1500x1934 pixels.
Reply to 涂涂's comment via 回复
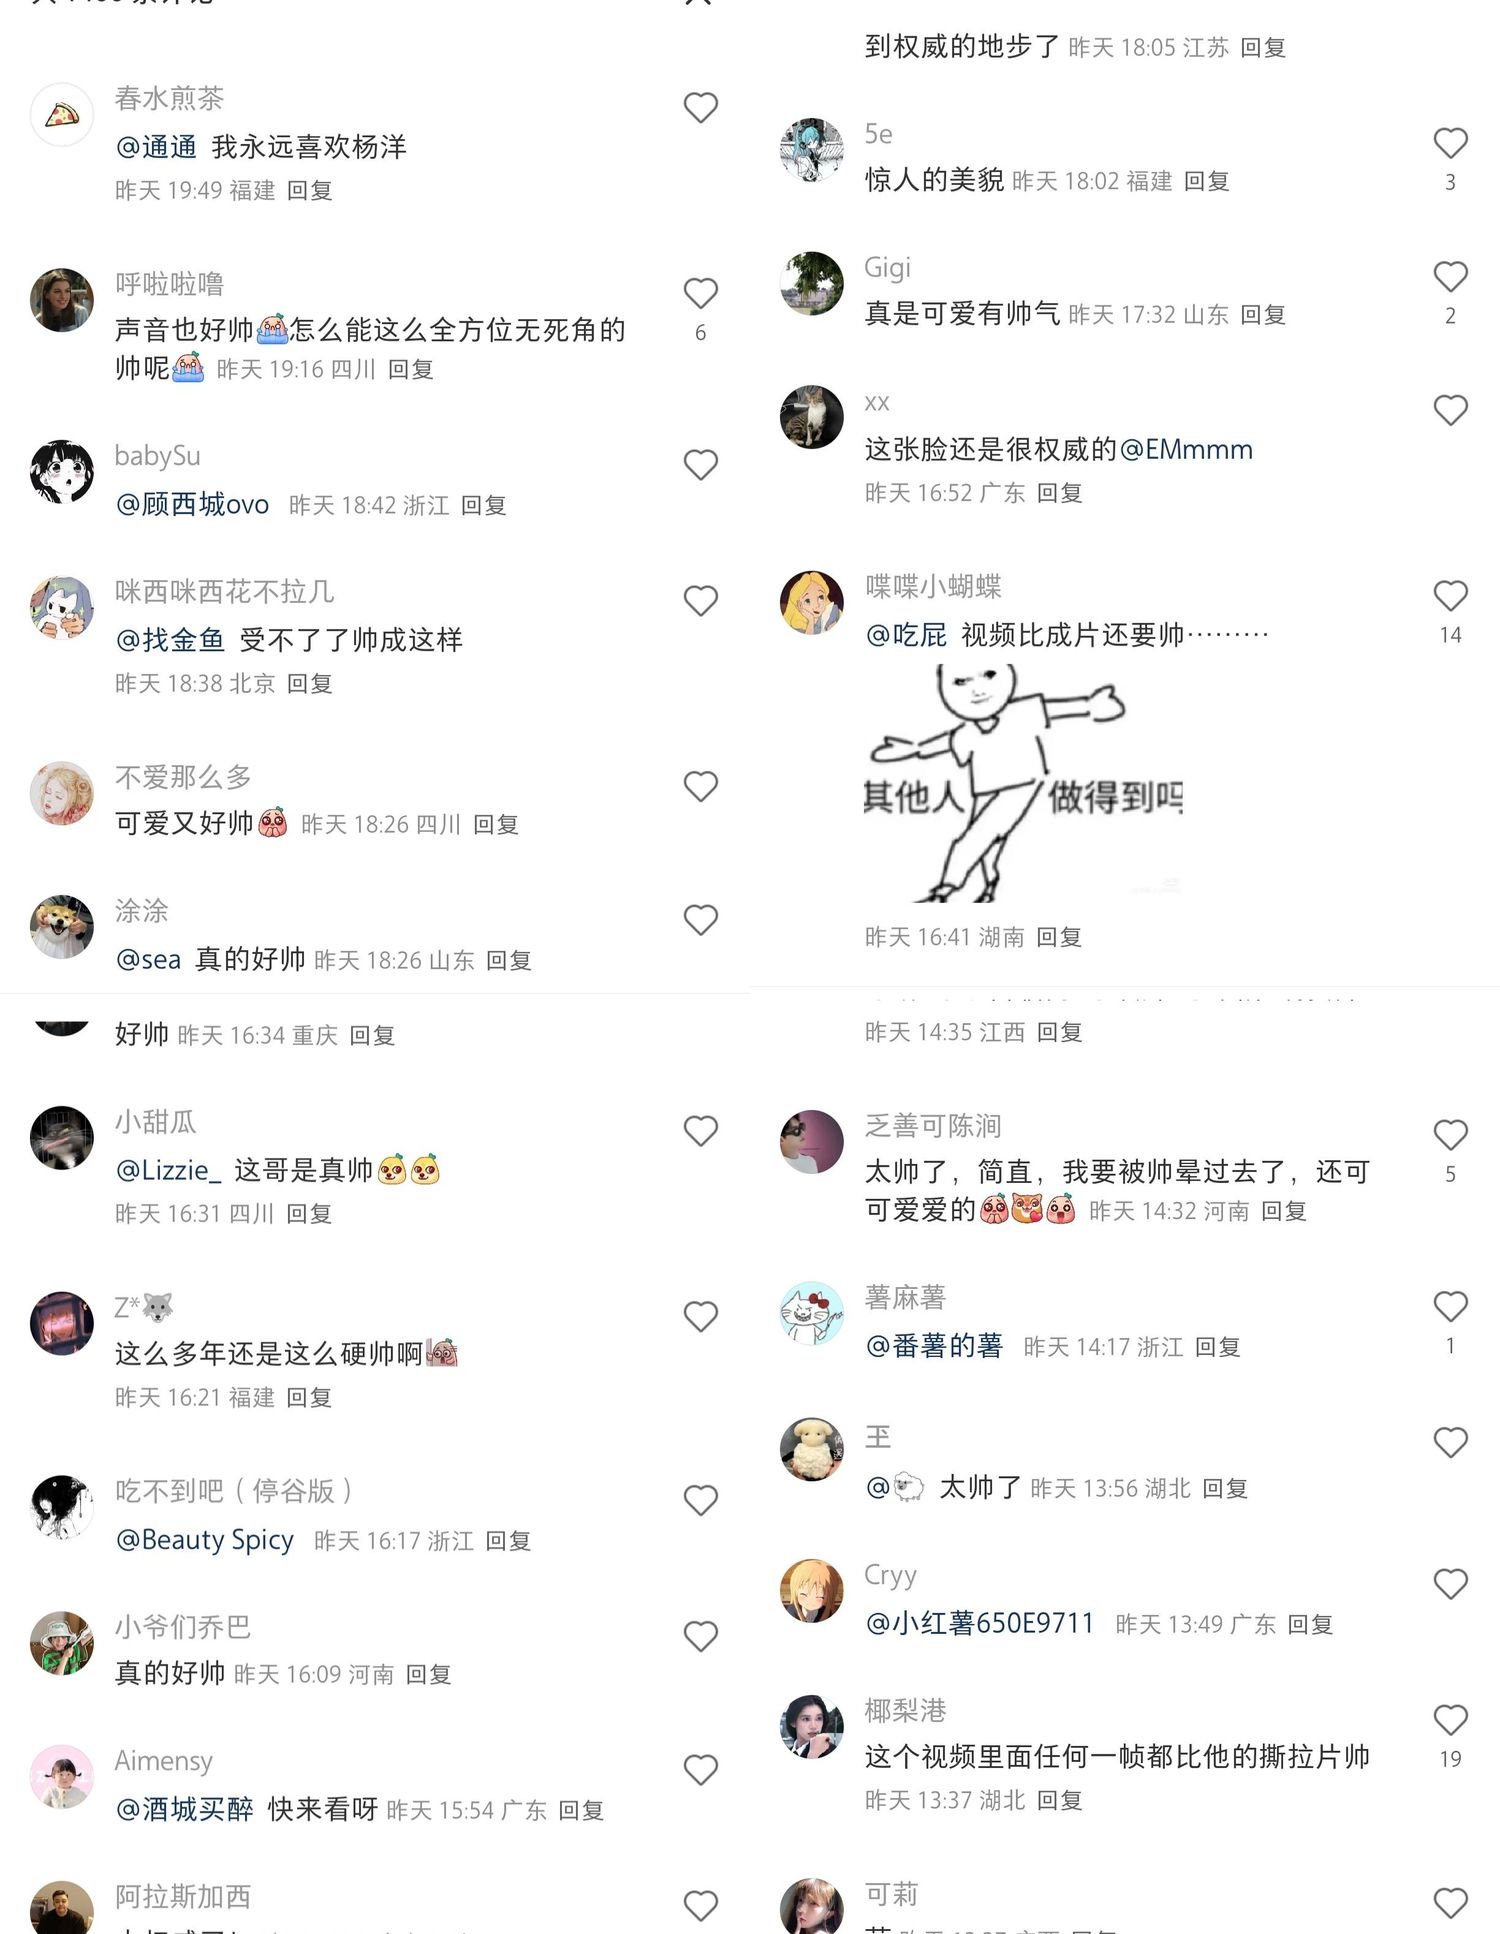(508, 960)
